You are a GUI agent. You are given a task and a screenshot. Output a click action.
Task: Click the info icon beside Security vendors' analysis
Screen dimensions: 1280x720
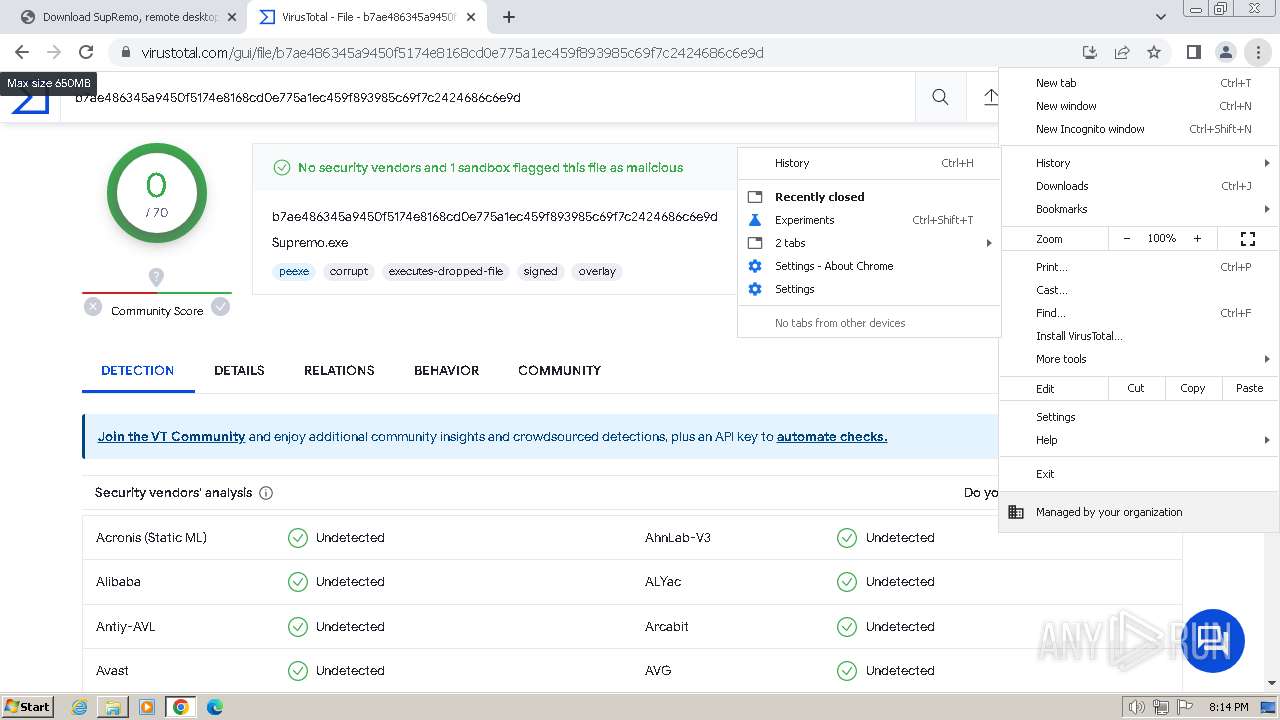point(266,493)
